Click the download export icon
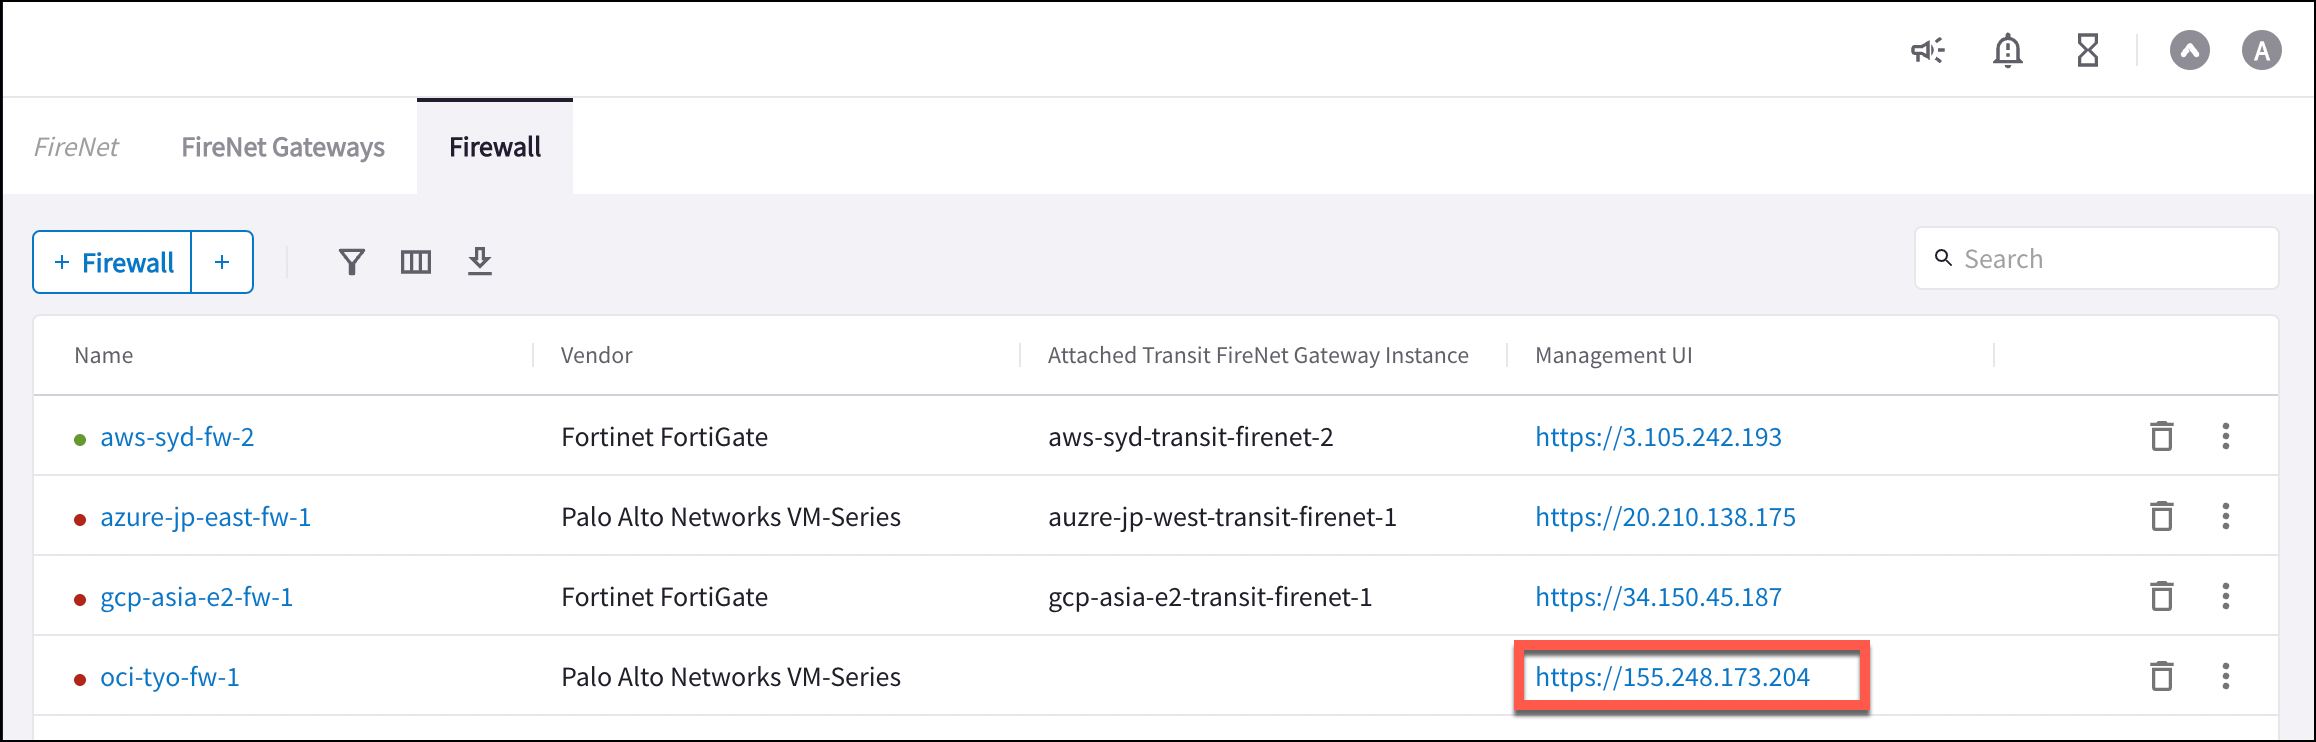Viewport: 2316px width, 742px height. click(x=480, y=261)
